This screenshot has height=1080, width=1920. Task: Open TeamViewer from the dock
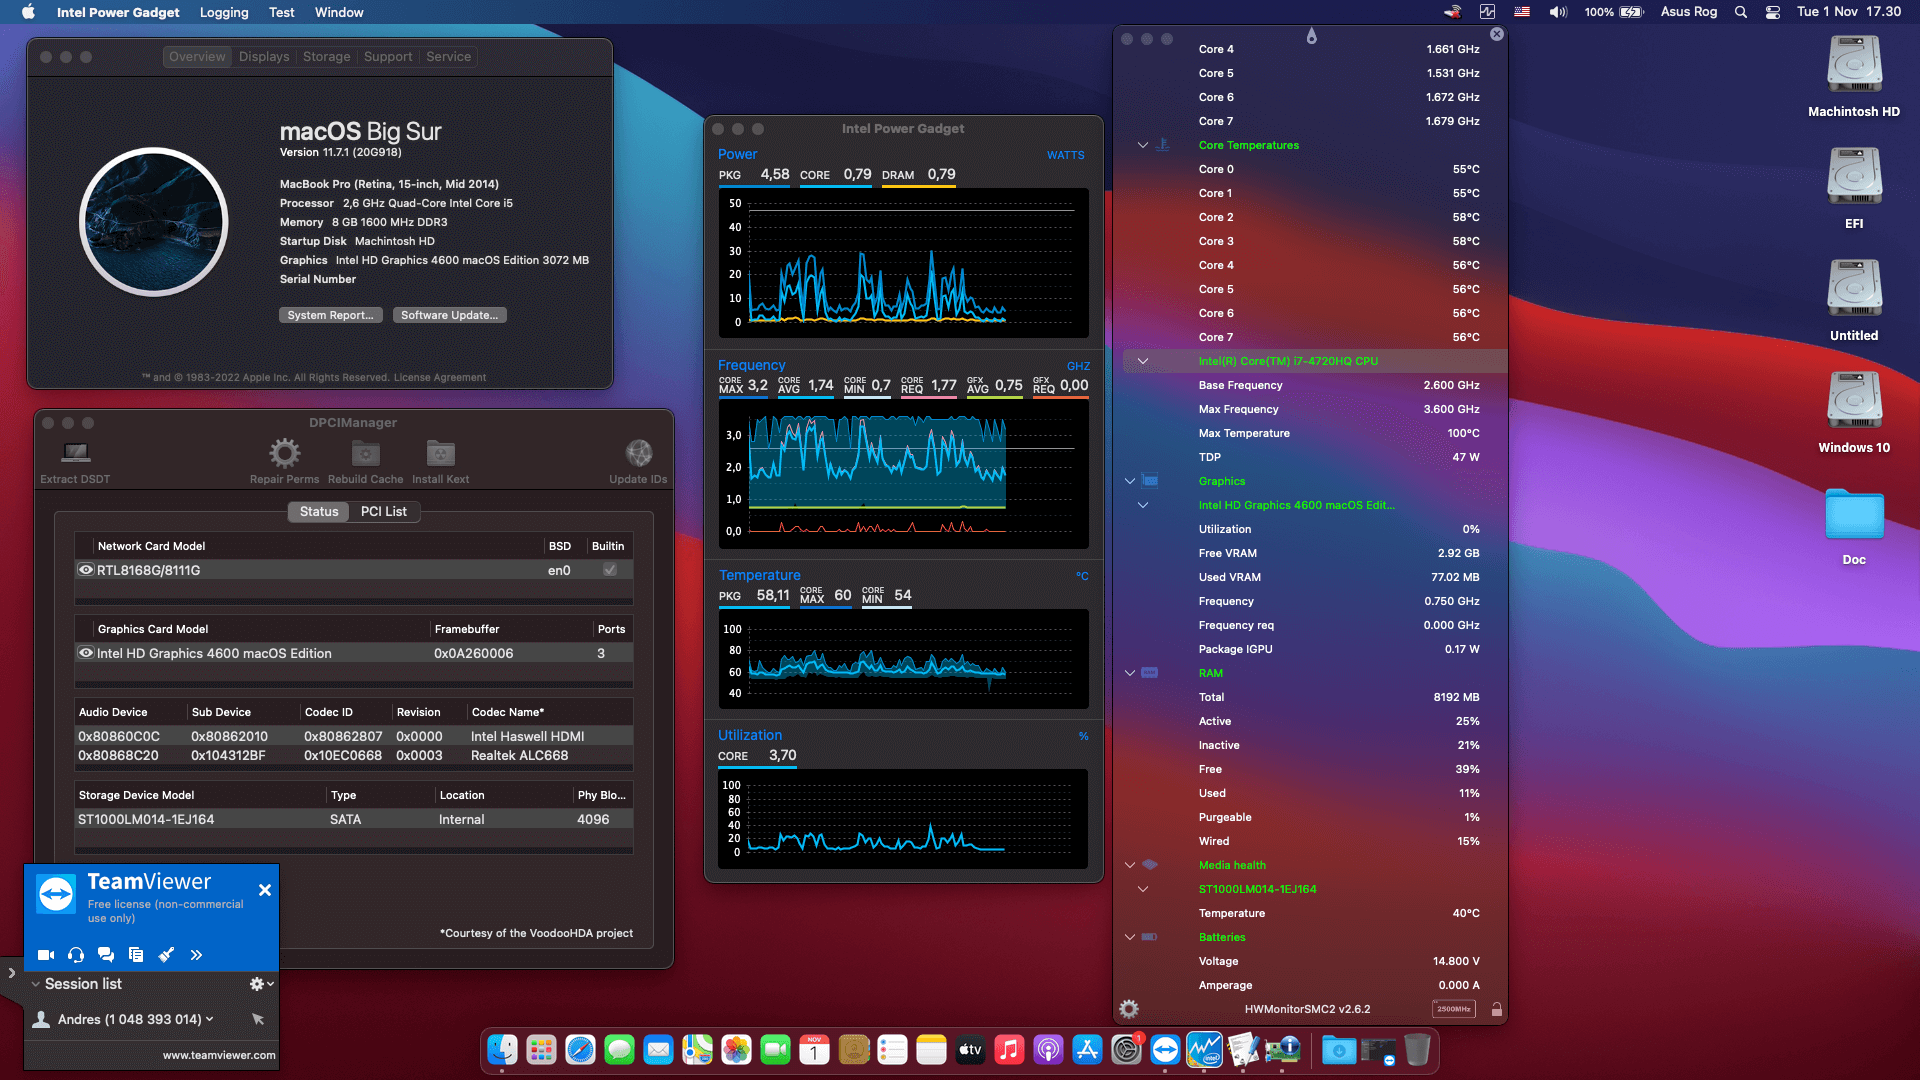1165,1050
